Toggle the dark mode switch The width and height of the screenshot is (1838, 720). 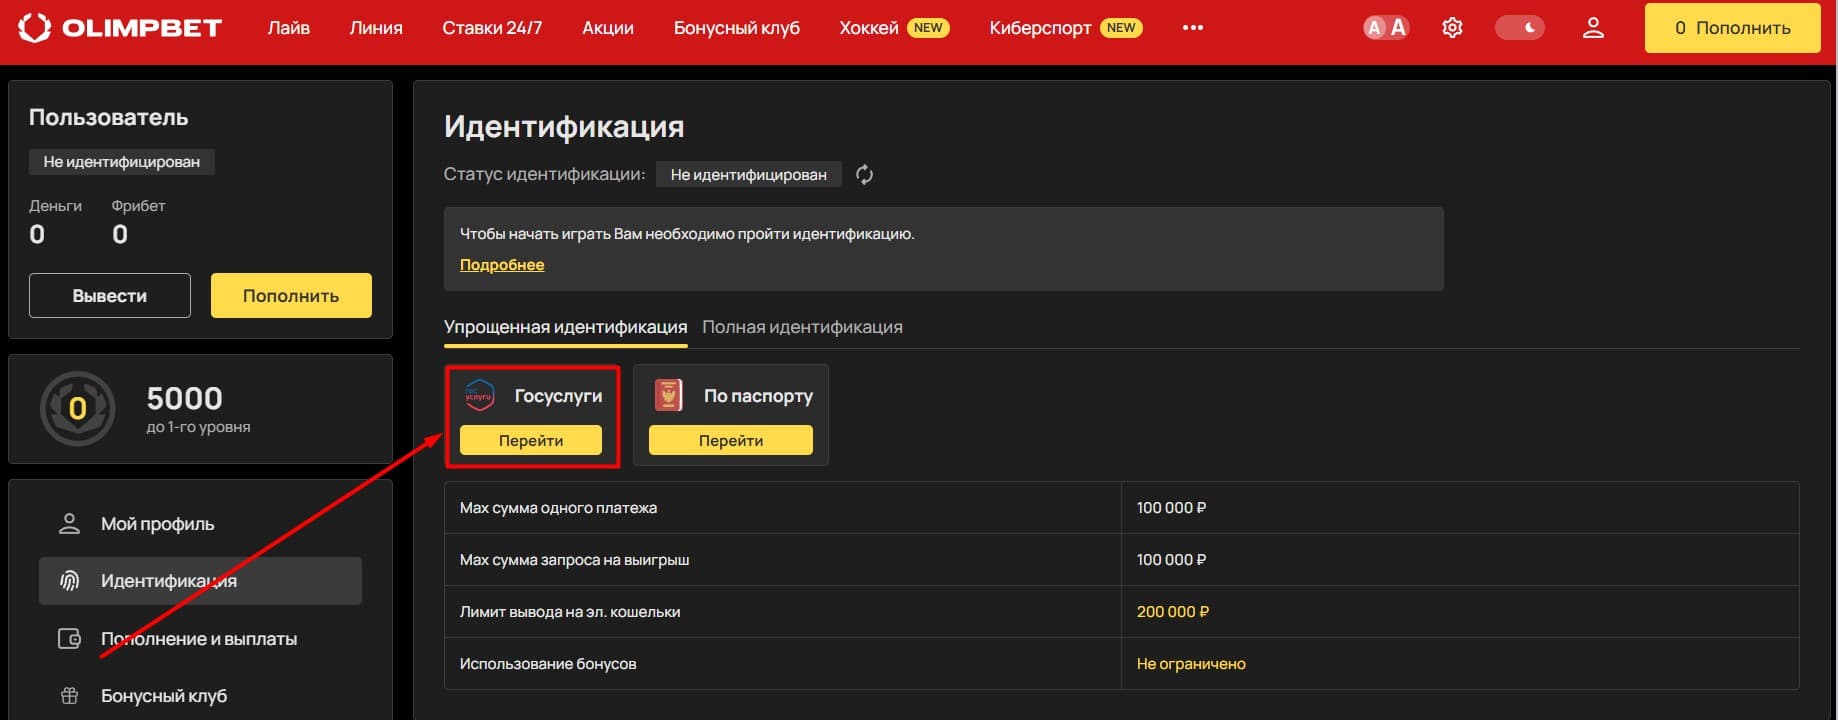[x=1519, y=28]
